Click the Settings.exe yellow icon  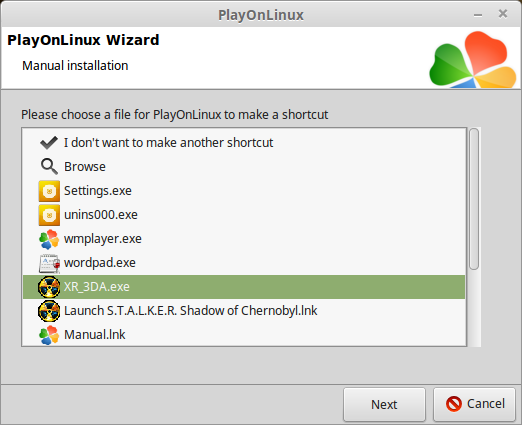pos(49,191)
